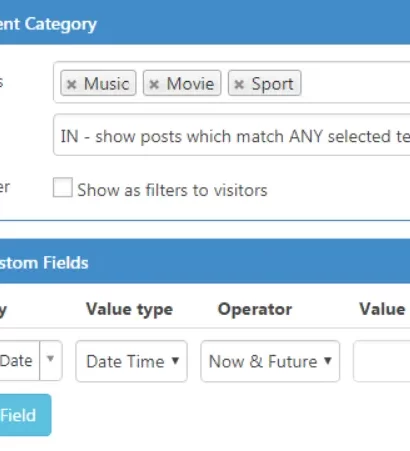Open the Date Time value type dropdown
This screenshot has height=451, width=410.
132,361
